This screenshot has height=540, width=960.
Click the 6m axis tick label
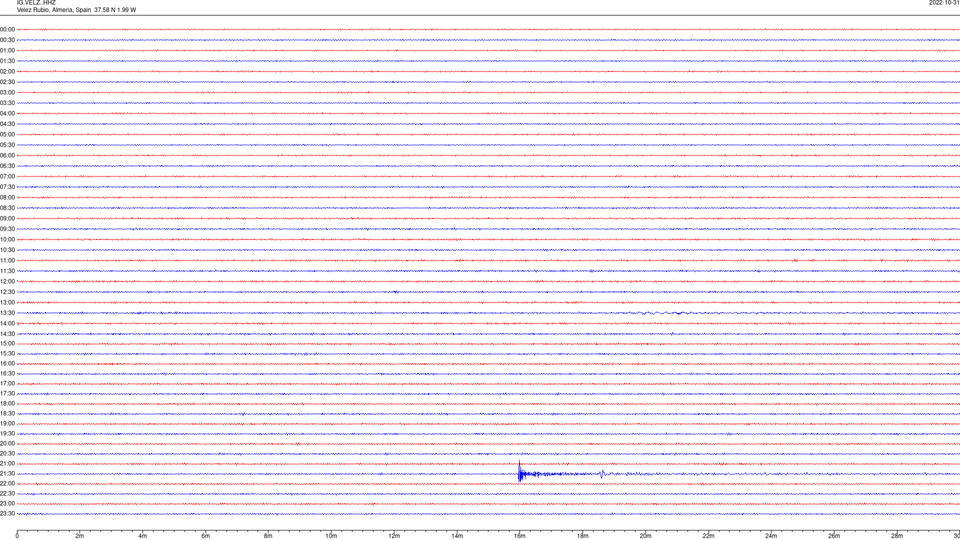(x=206, y=536)
